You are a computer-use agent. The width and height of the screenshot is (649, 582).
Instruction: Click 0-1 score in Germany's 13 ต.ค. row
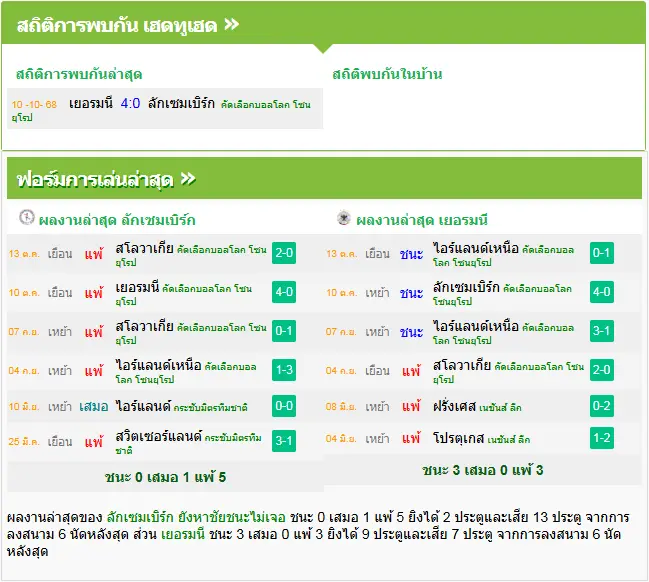pos(601,253)
